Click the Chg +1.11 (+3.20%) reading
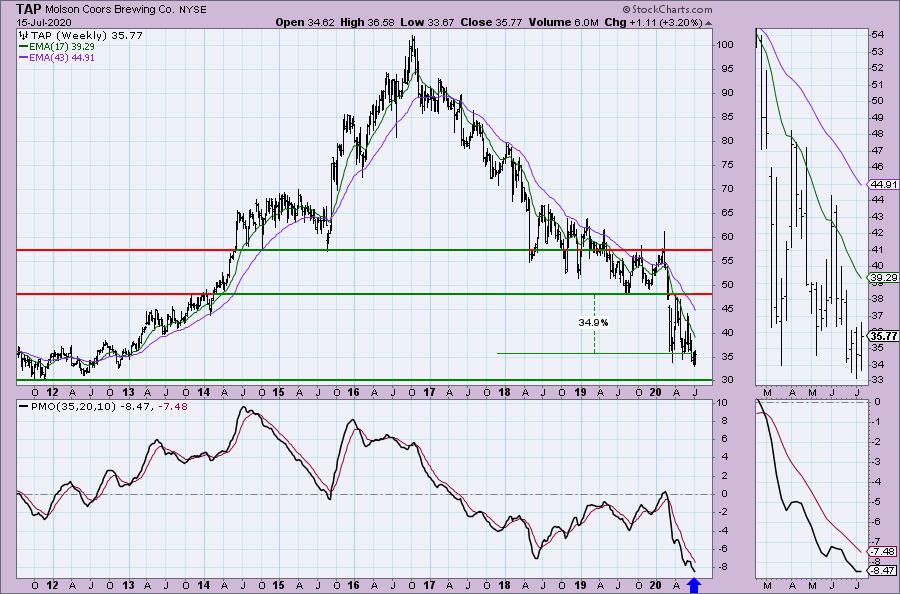 [x=653, y=22]
